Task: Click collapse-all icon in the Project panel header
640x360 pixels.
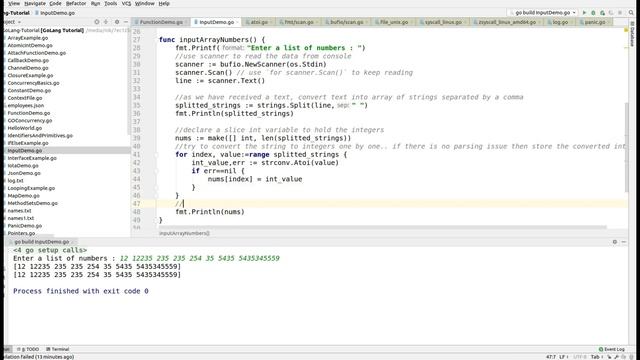Action: 106,22
